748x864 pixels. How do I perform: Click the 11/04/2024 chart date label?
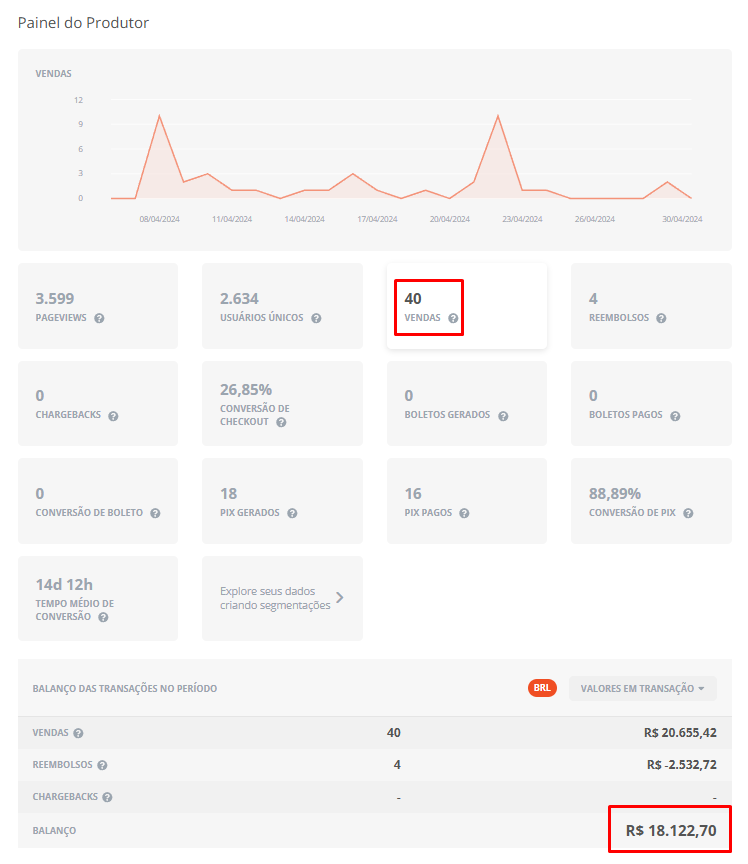(x=232, y=219)
